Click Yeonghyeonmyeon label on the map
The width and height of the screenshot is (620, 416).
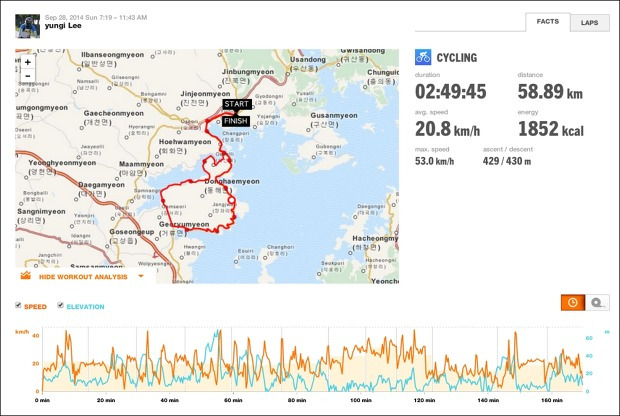pos(62,163)
